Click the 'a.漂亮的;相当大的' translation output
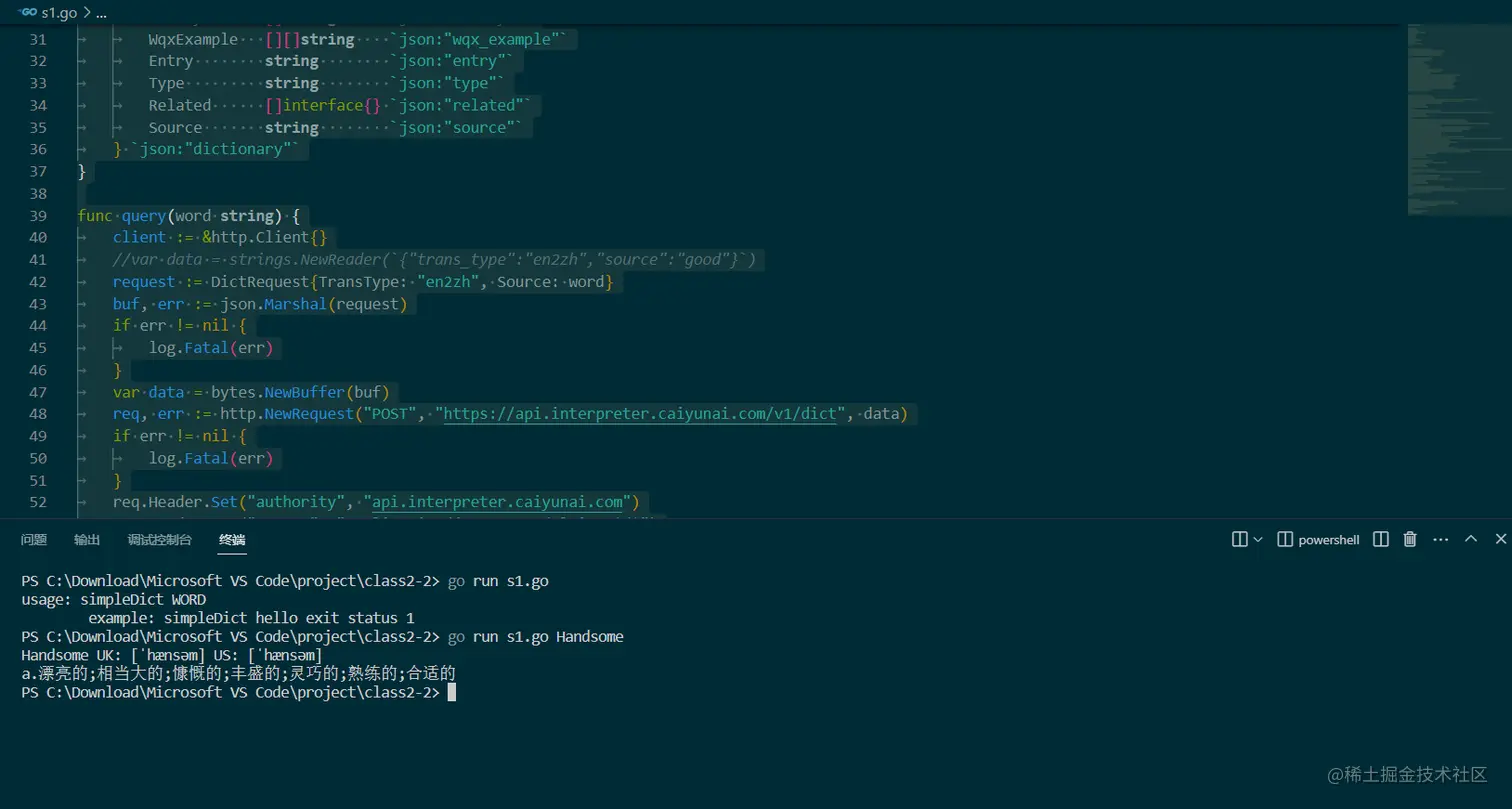Viewport: 1512px width, 809px height. (238, 673)
